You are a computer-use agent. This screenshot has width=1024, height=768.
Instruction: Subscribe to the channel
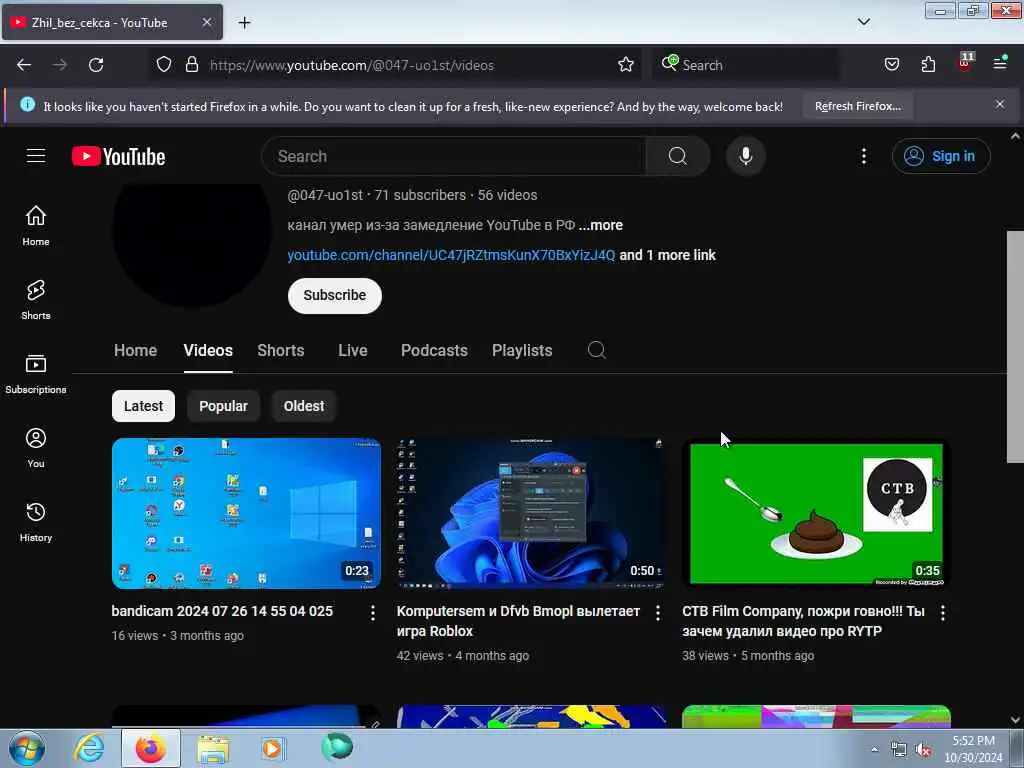(334, 295)
